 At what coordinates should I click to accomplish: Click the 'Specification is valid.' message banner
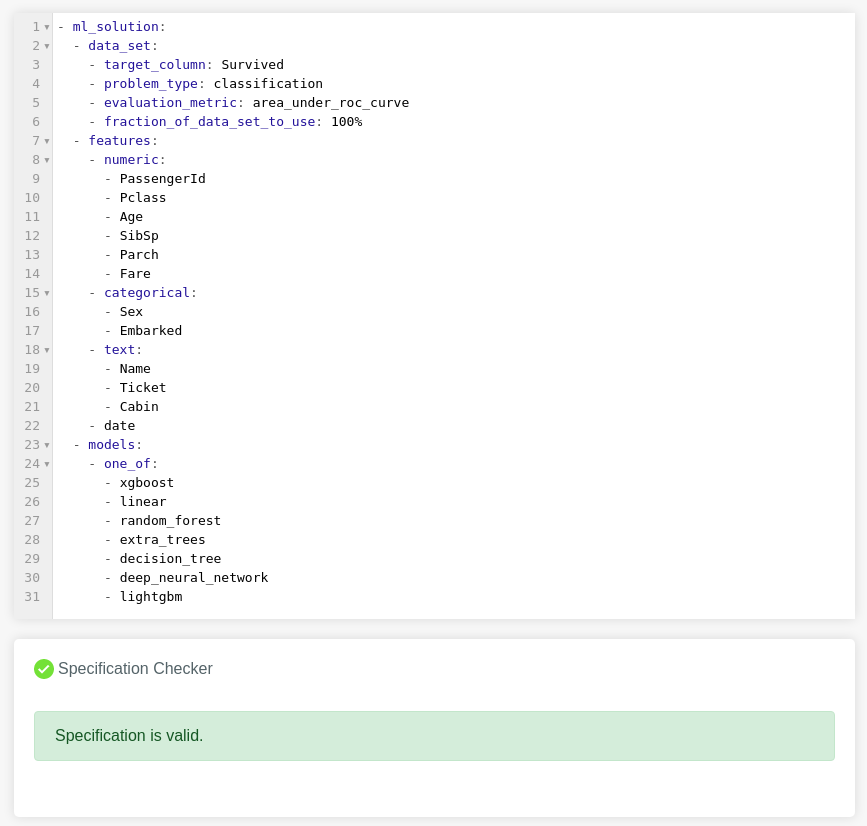coord(434,735)
